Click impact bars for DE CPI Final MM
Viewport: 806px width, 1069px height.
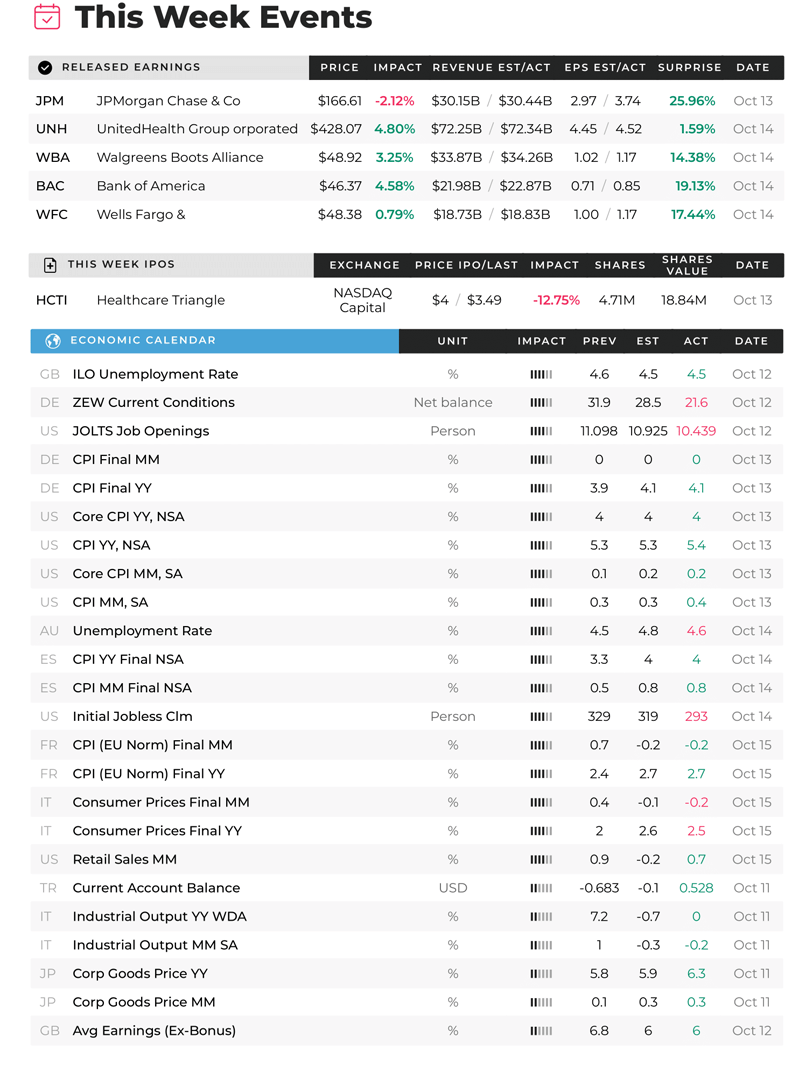[541, 460]
